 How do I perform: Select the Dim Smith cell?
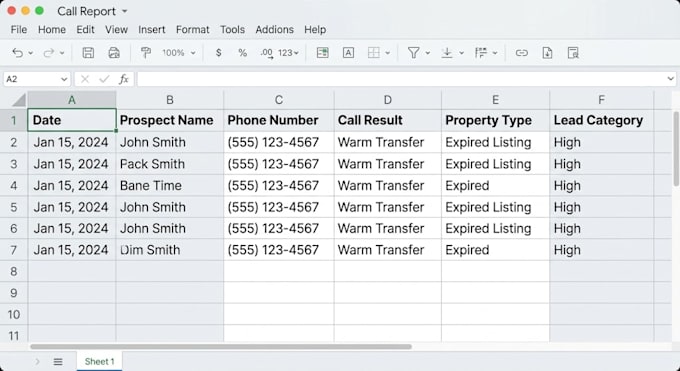tap(170, 250)
